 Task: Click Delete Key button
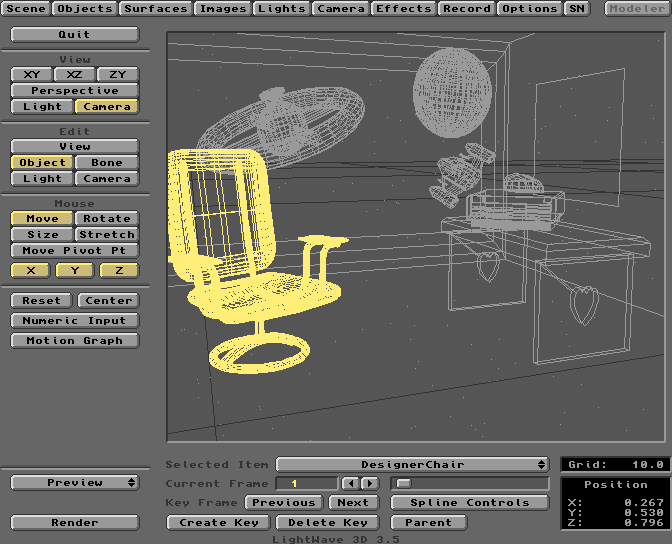tap(327, 523)
